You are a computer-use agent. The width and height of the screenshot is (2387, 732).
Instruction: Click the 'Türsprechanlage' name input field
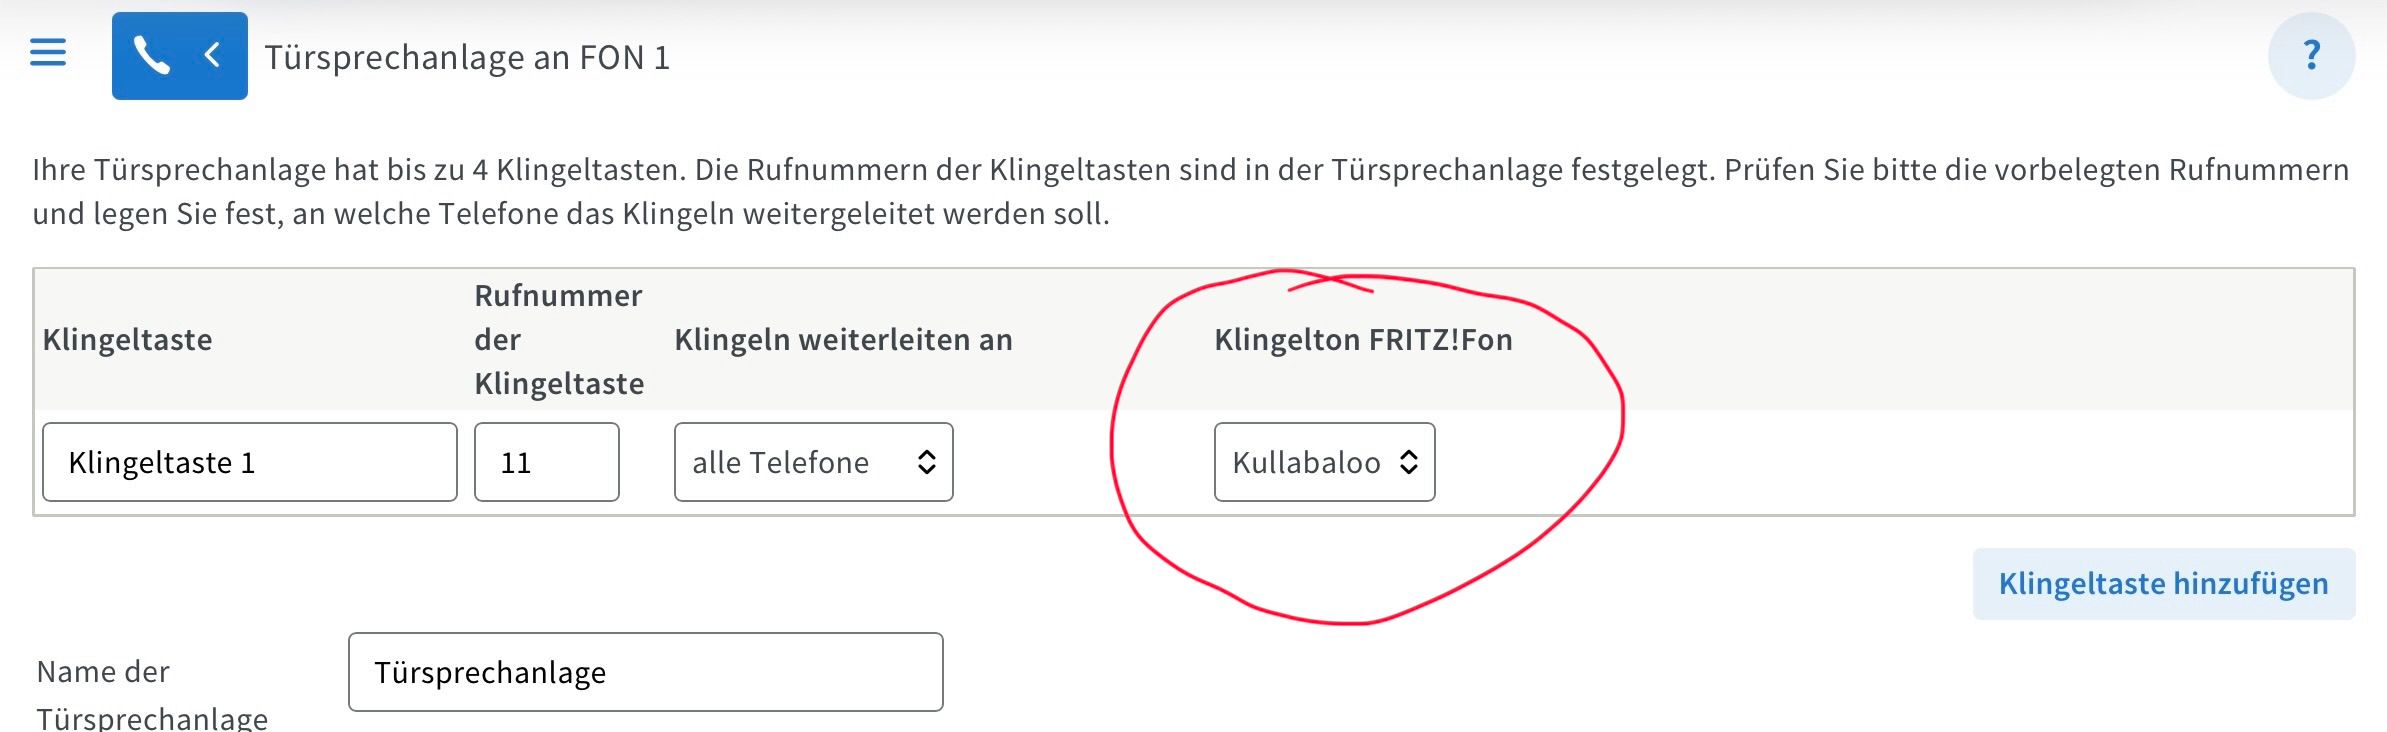(x=645, y=672)
